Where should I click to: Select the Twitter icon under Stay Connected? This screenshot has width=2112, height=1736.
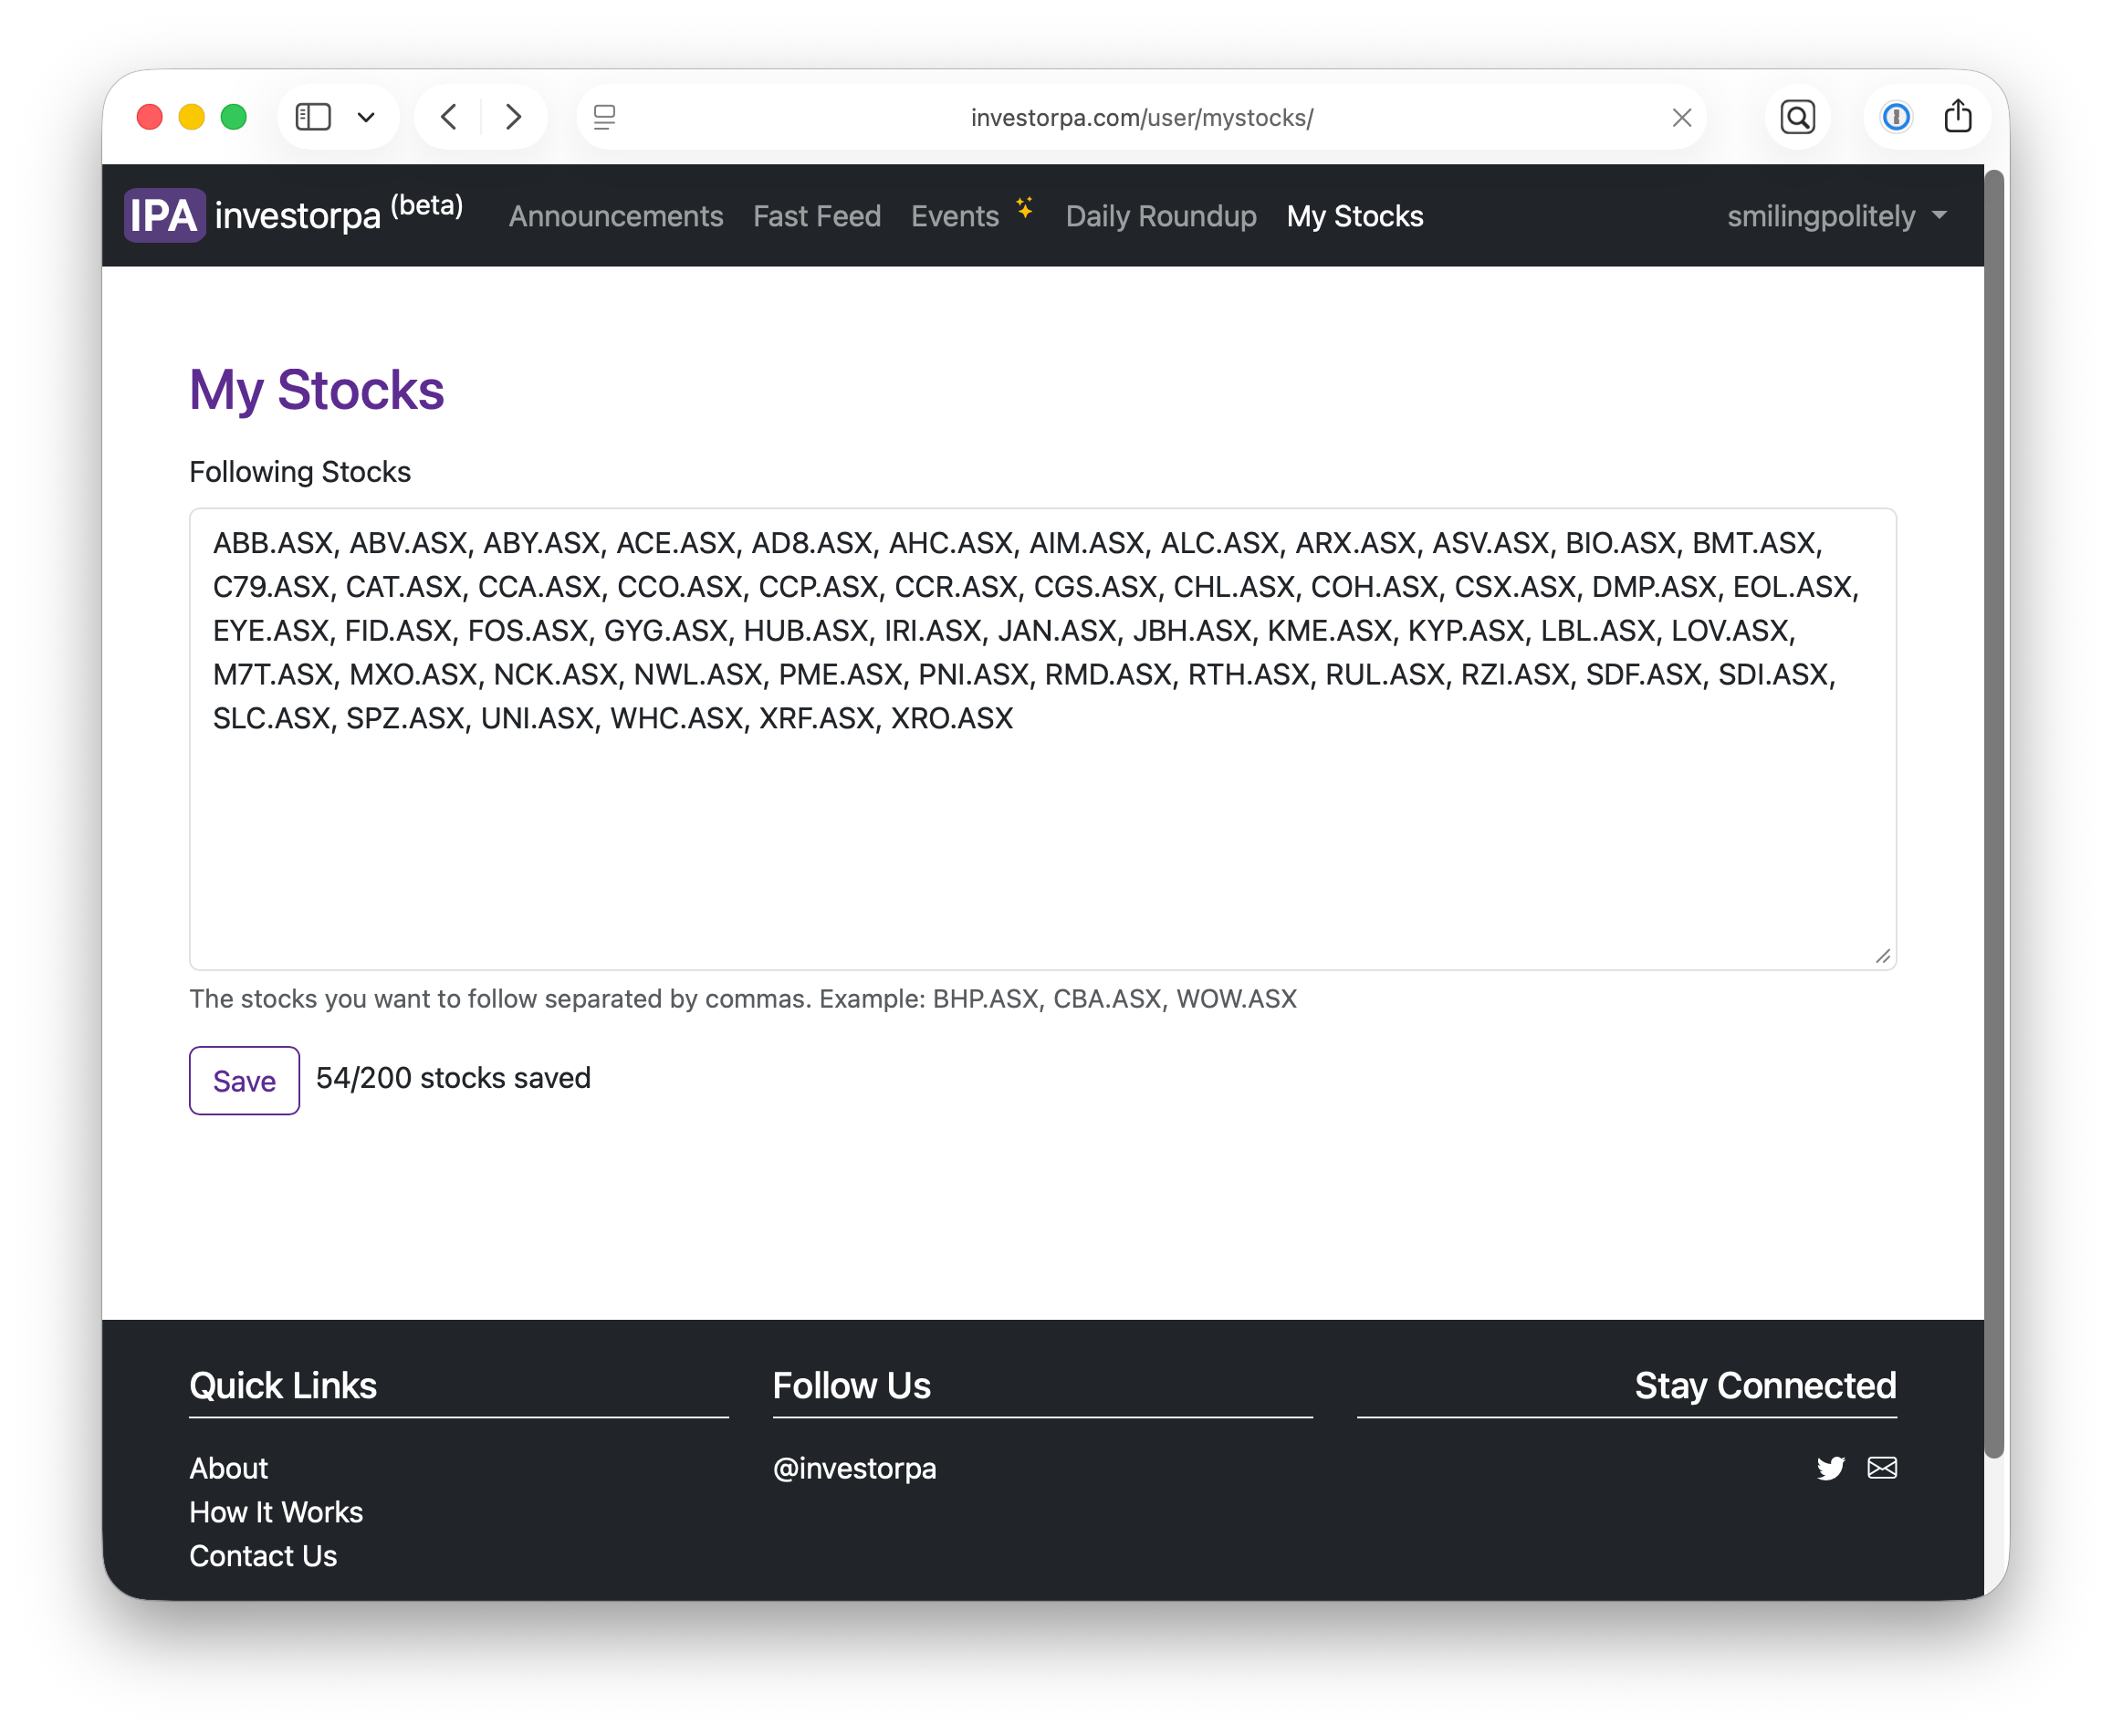click(x=1831, y=1467)
